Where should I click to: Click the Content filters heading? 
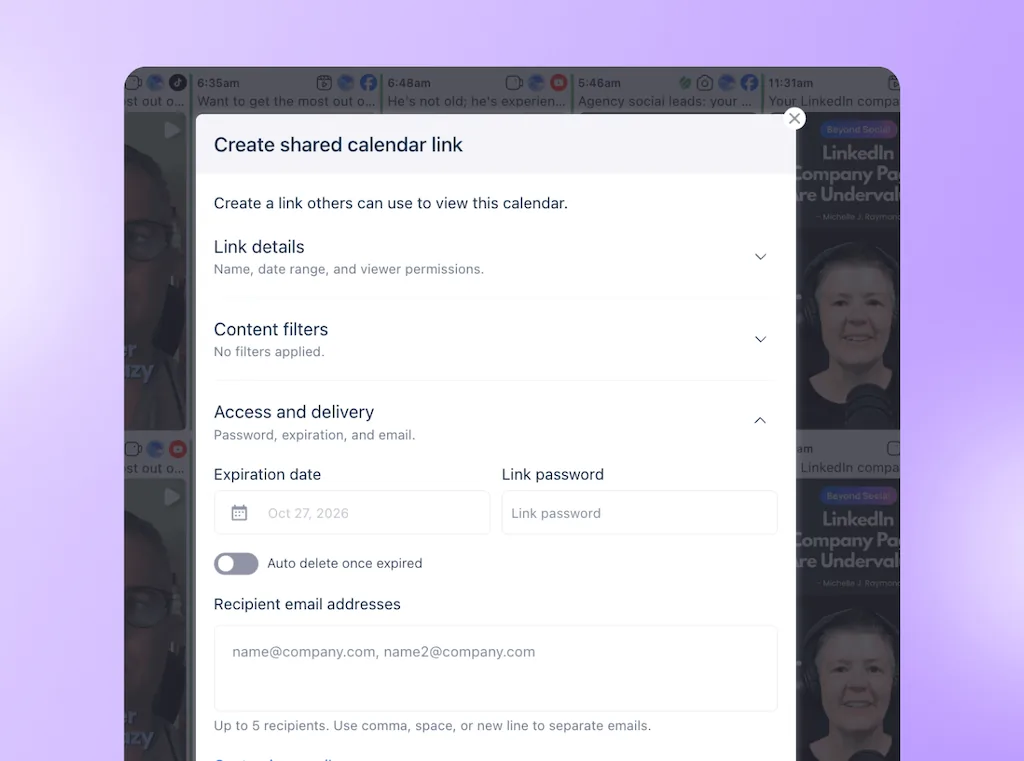pyautogui.click(x=270, y=329)
